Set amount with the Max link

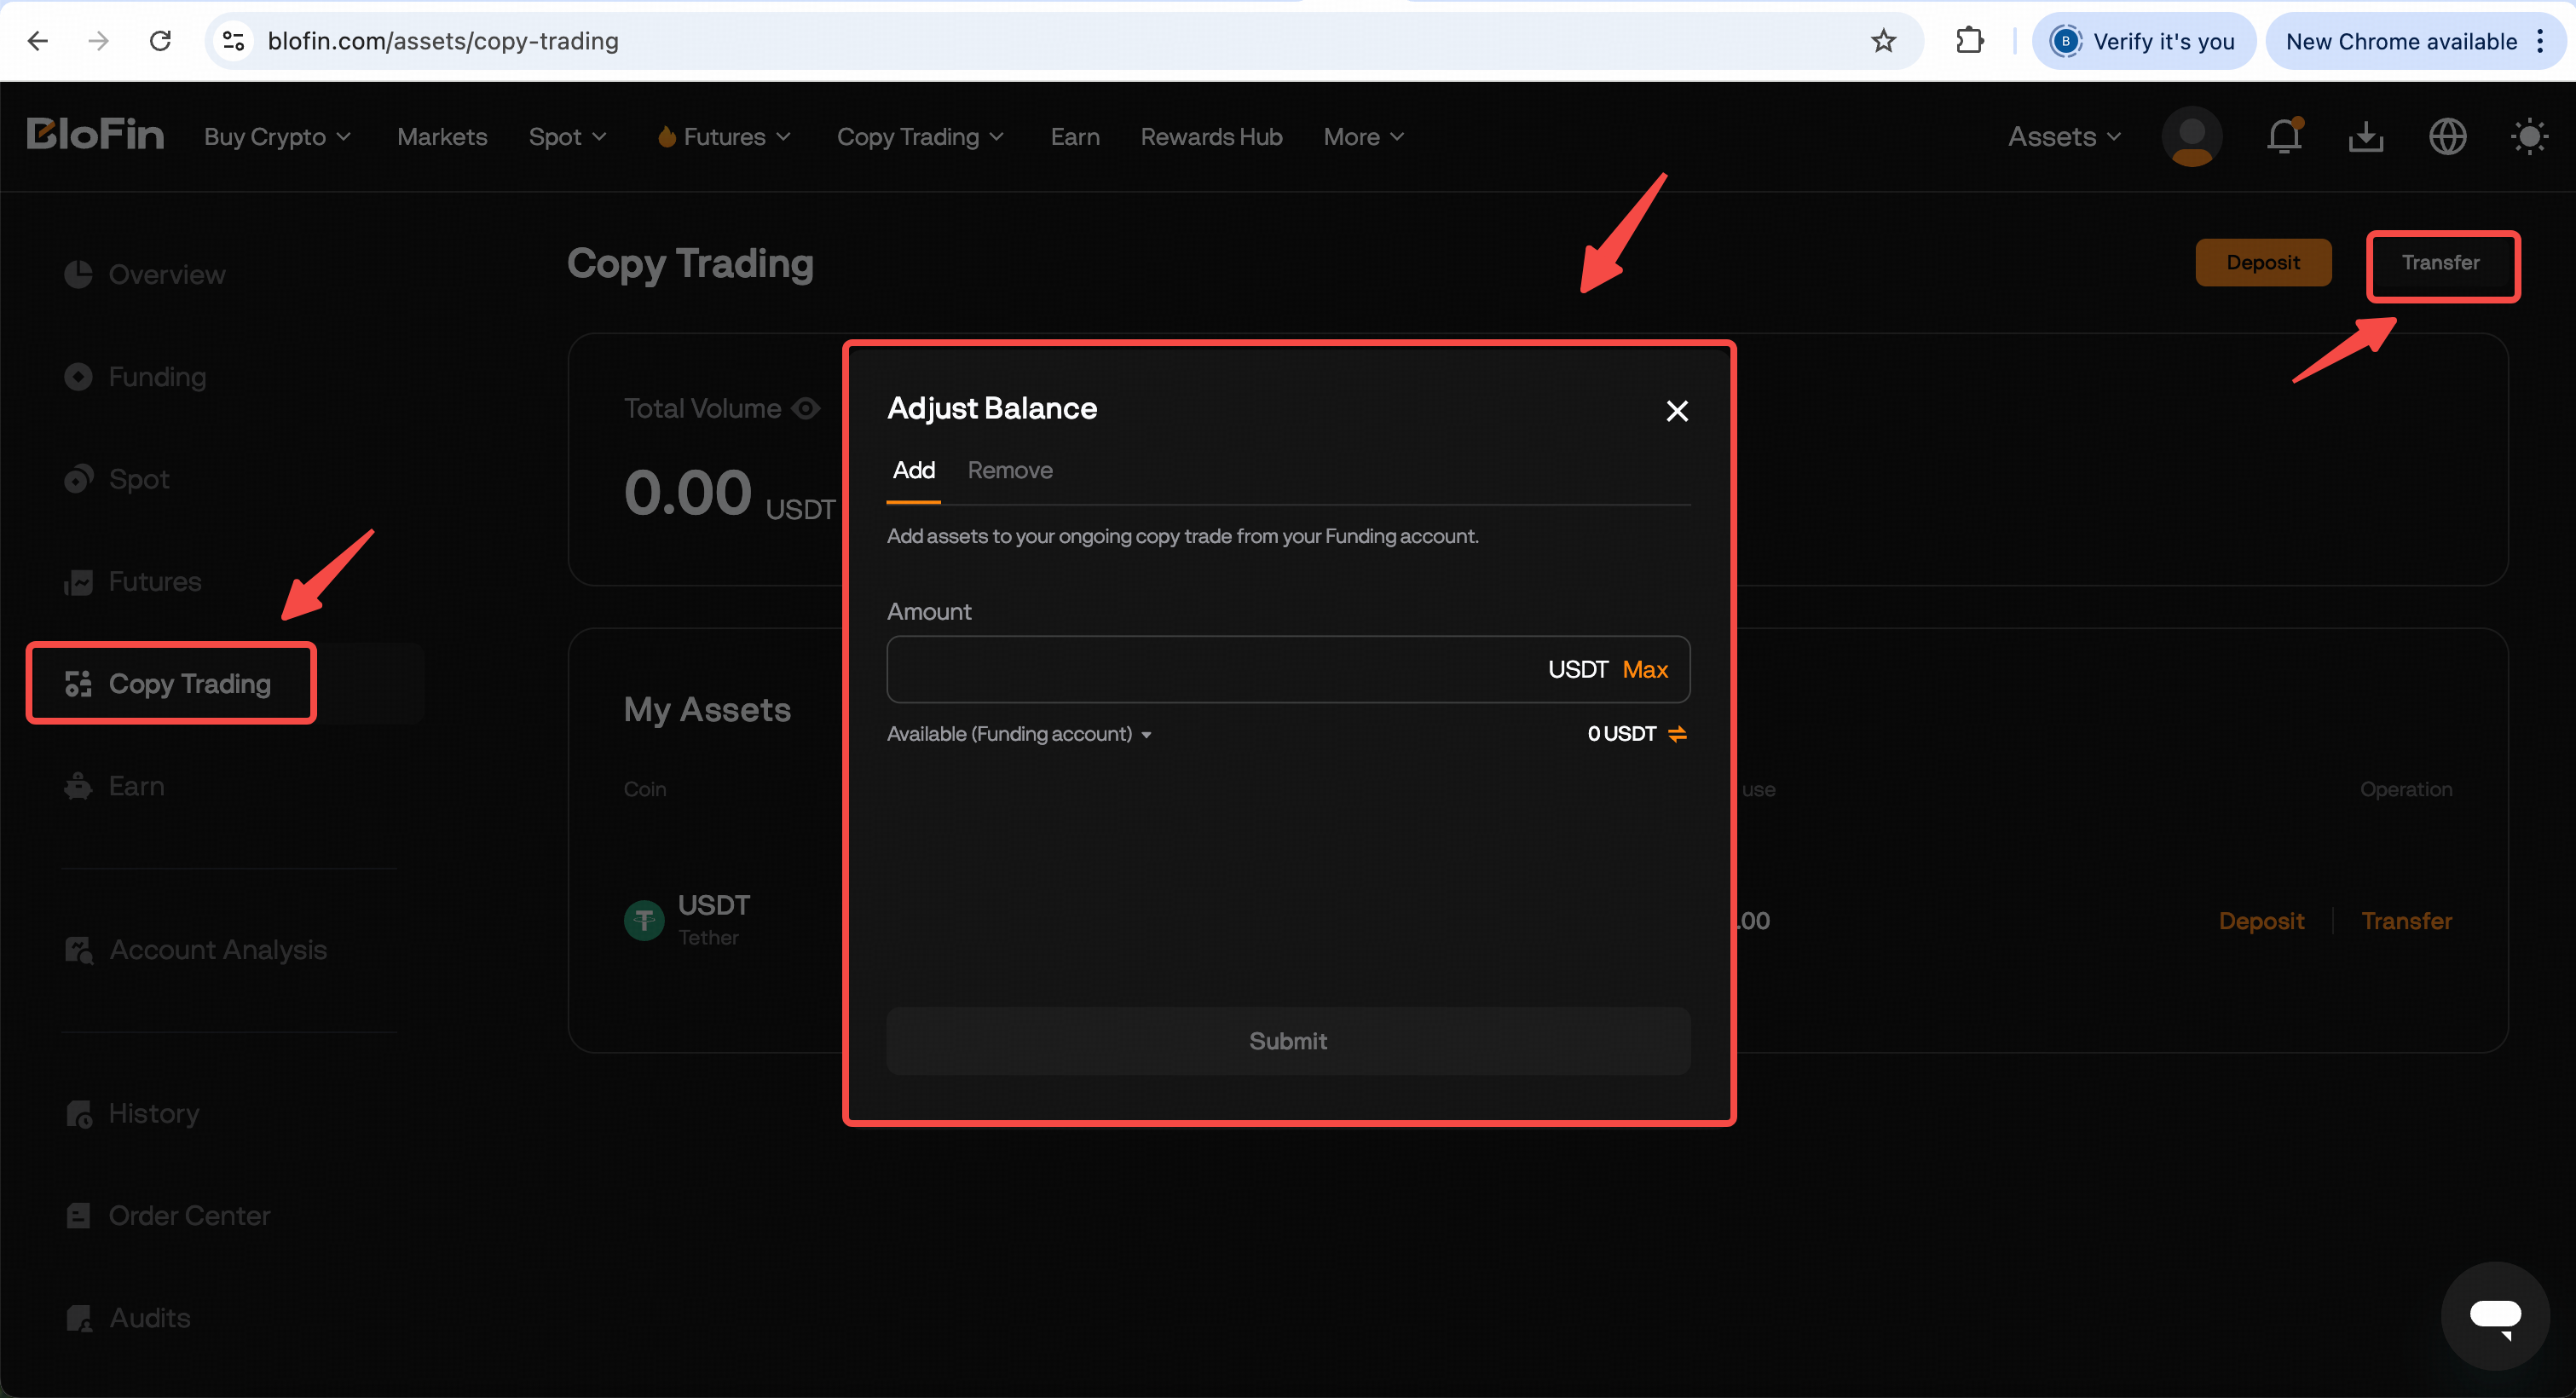[x=1645, y=669]
